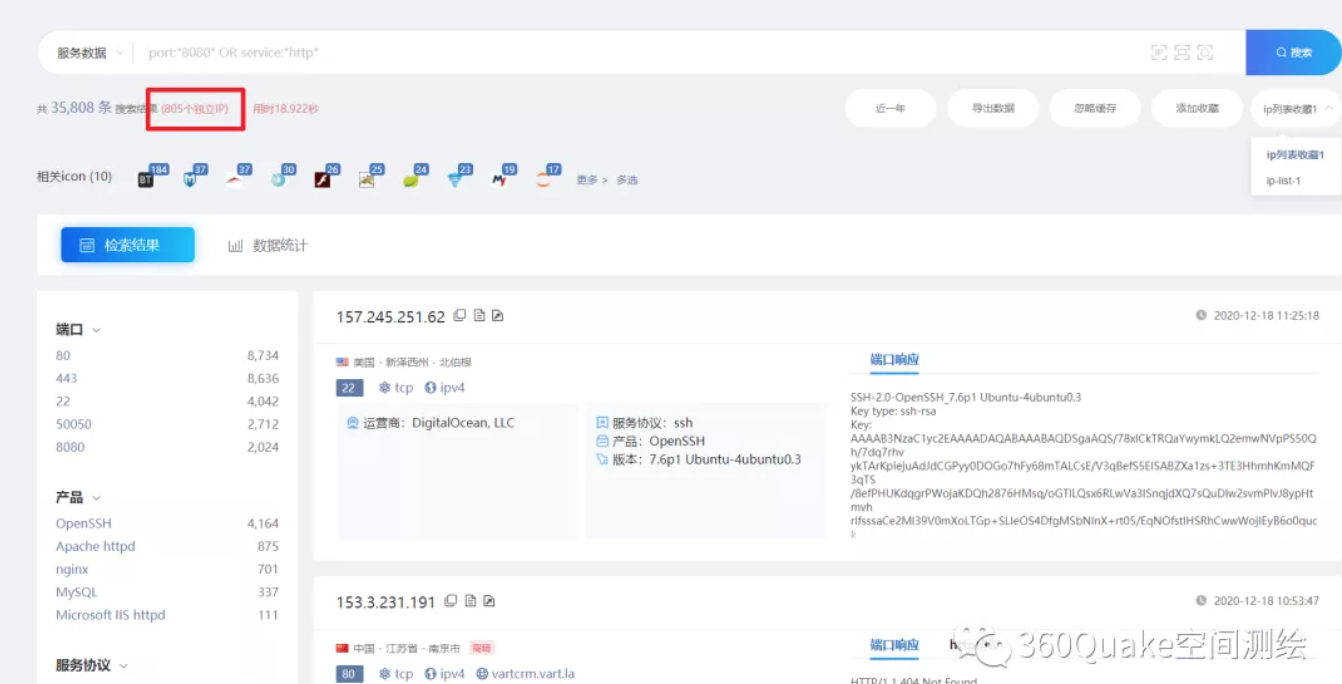Copy the IP address 157.245.251.62
The height and width of the screenshot is (684, 1342).
coord(460,316)
